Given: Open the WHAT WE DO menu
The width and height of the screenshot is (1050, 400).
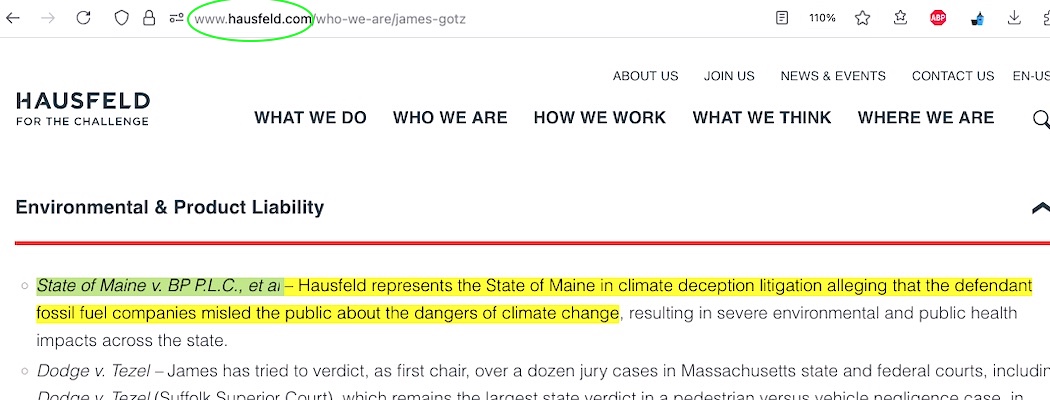Looking at the screenshot, I should pyautogui.click(x=310, y=118).
